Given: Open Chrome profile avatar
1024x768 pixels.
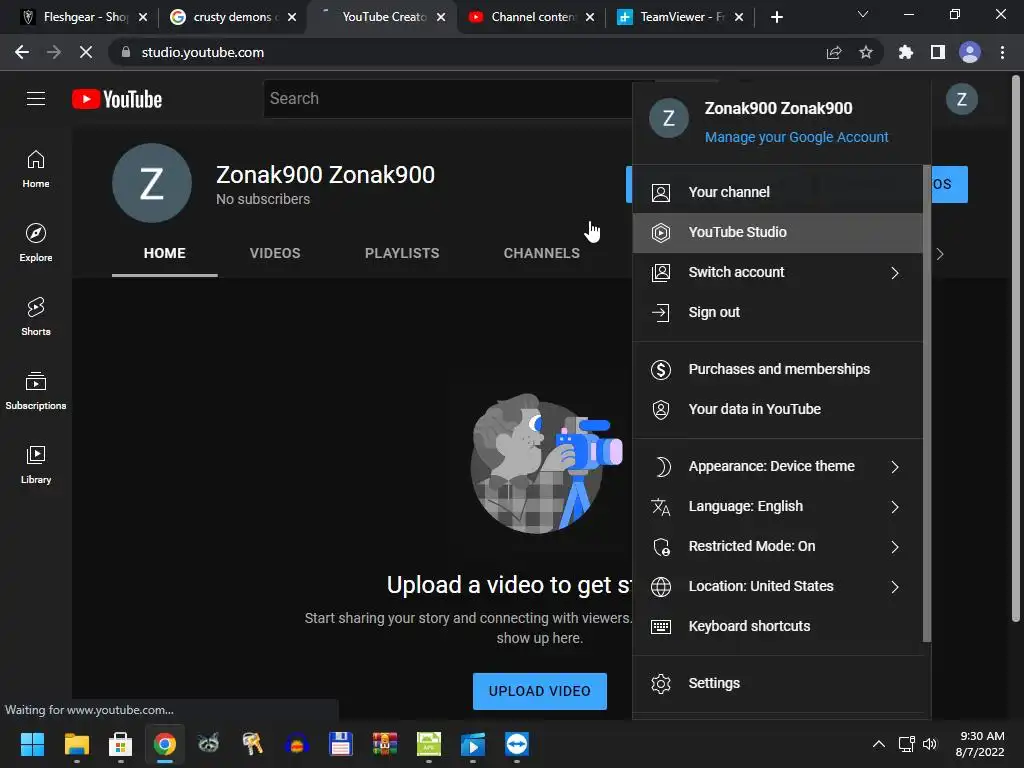Looking at the screenshot, I should point(969,52).
